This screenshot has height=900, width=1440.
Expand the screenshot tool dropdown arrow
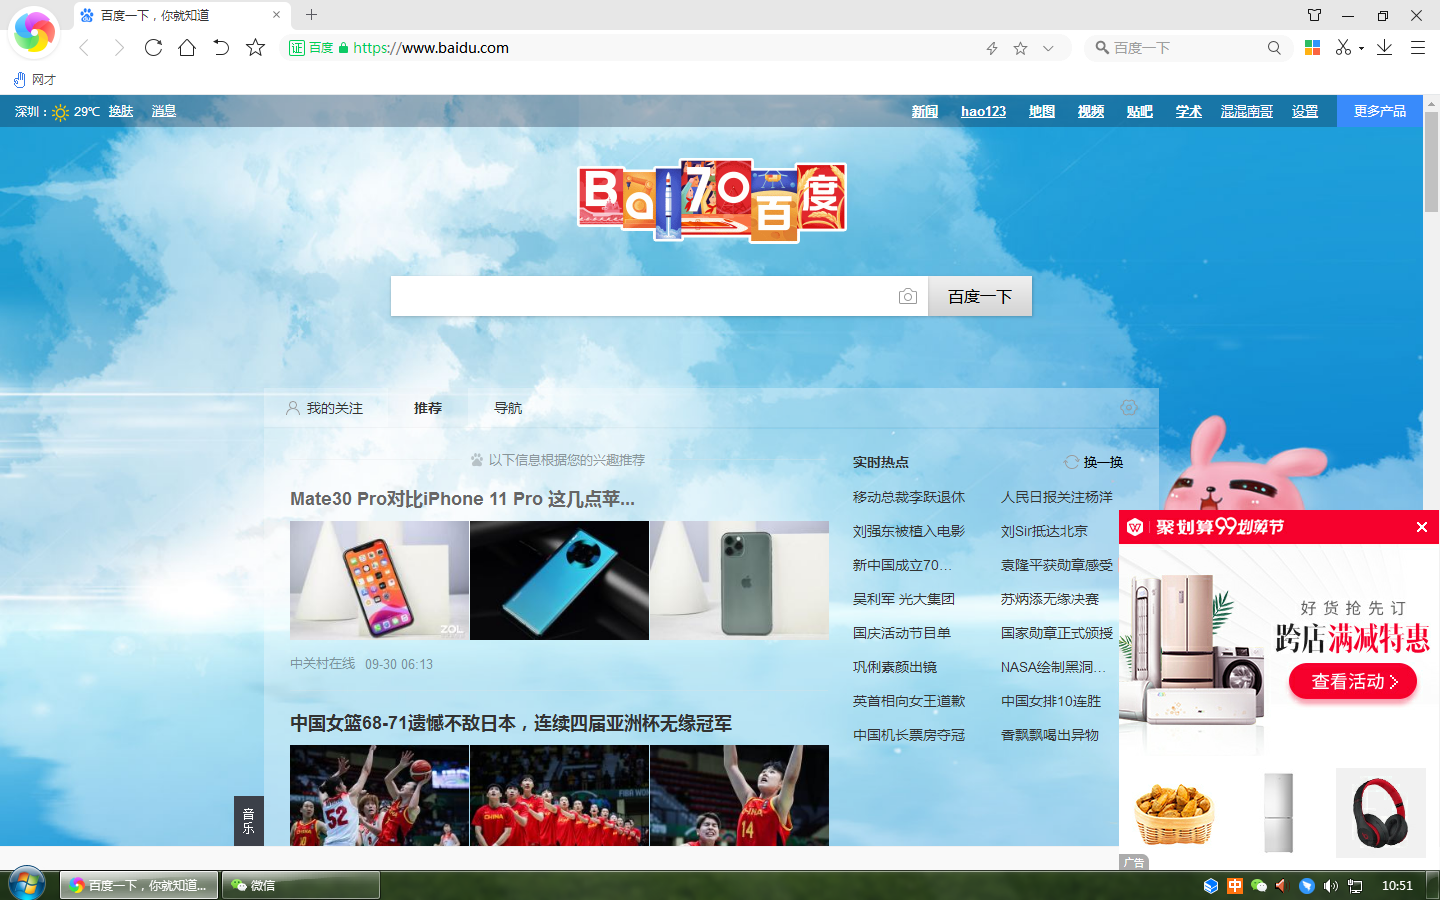tap(1361, 48)
